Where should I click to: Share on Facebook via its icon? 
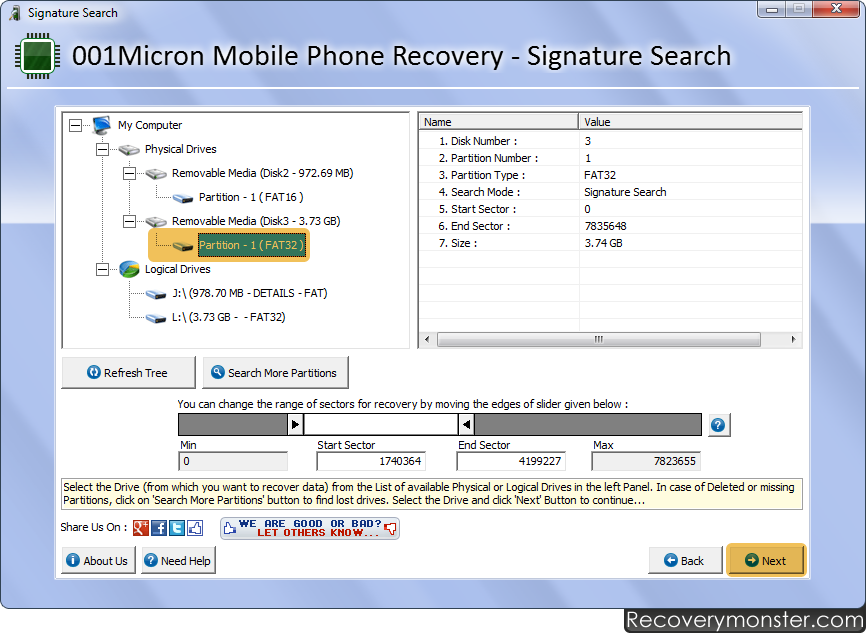(x=159, y=528)
